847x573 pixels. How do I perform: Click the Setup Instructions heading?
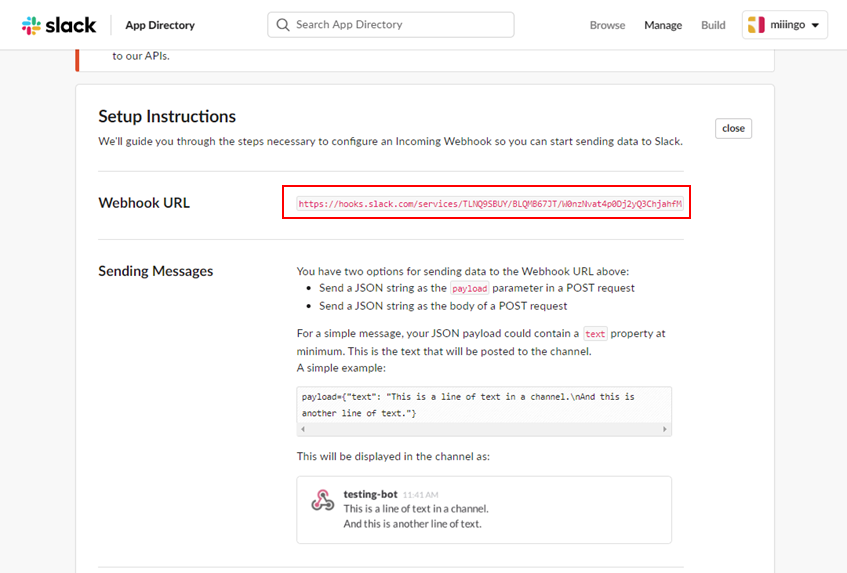coord(167,117)
